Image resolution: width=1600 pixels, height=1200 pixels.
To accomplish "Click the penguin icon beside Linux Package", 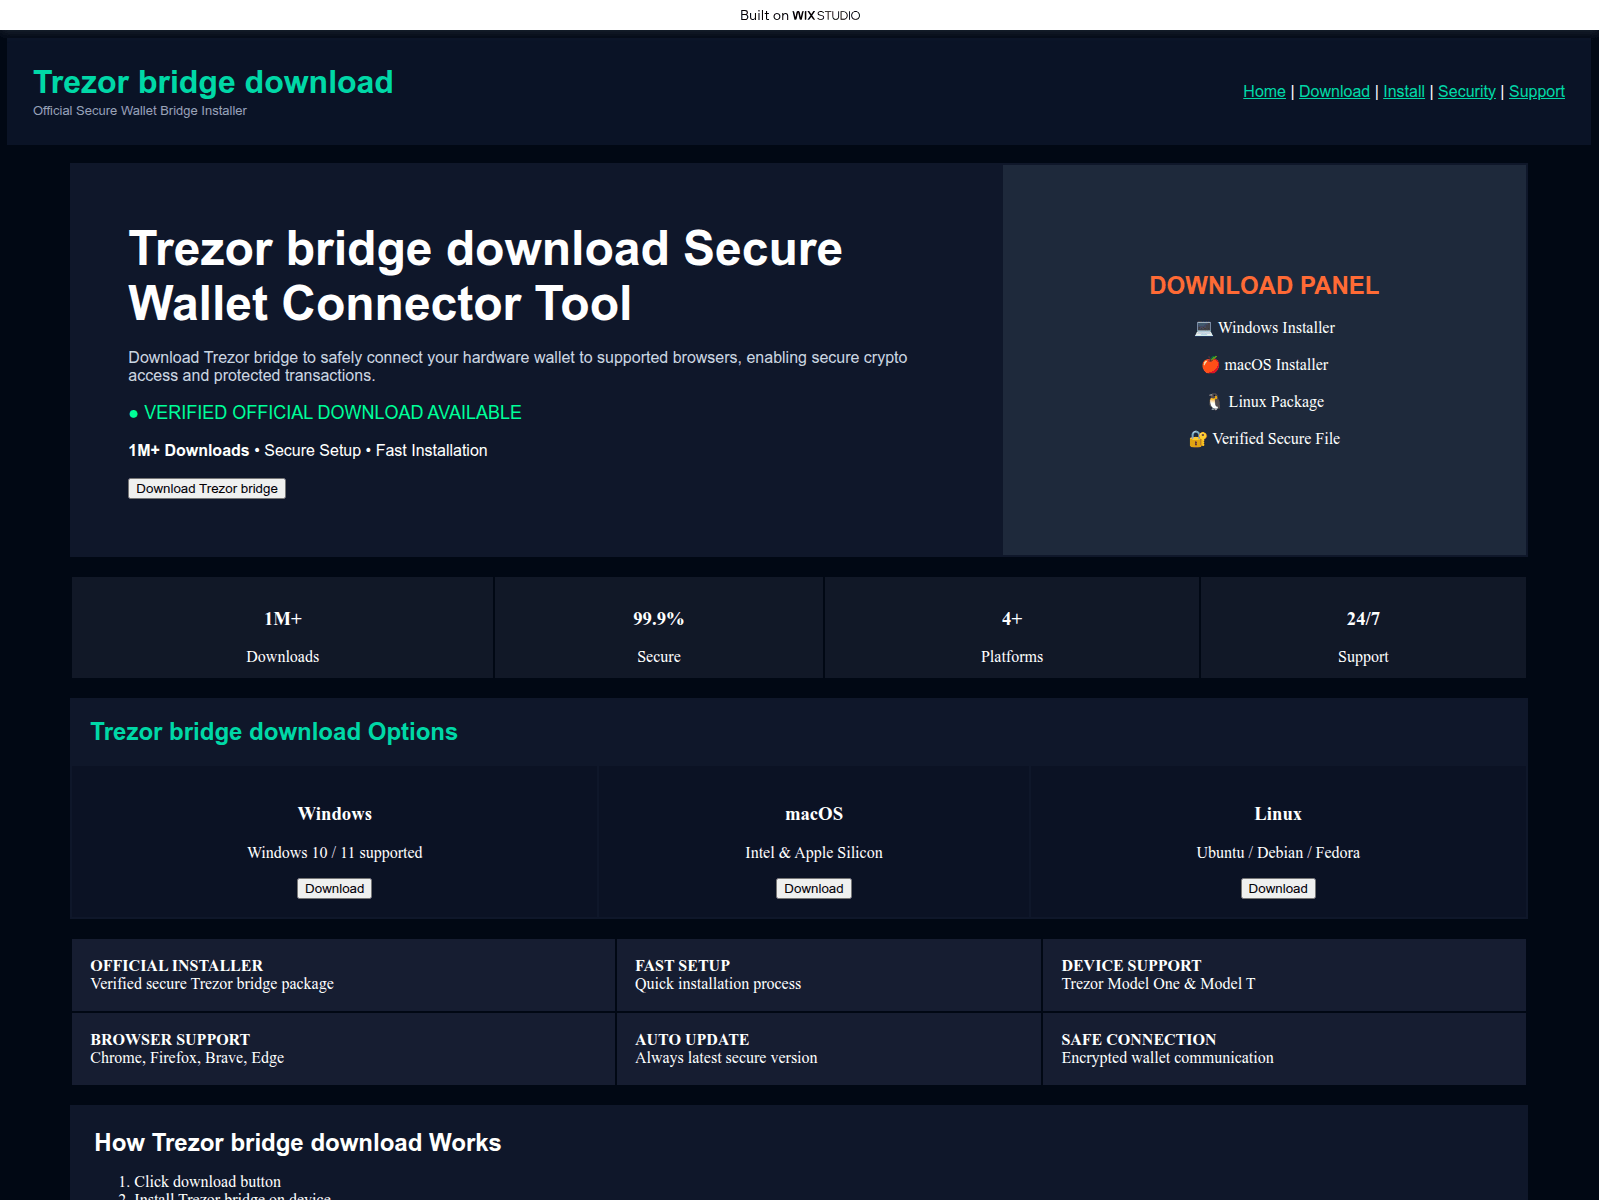I will pyautogui.click(x=1214, y=402).
